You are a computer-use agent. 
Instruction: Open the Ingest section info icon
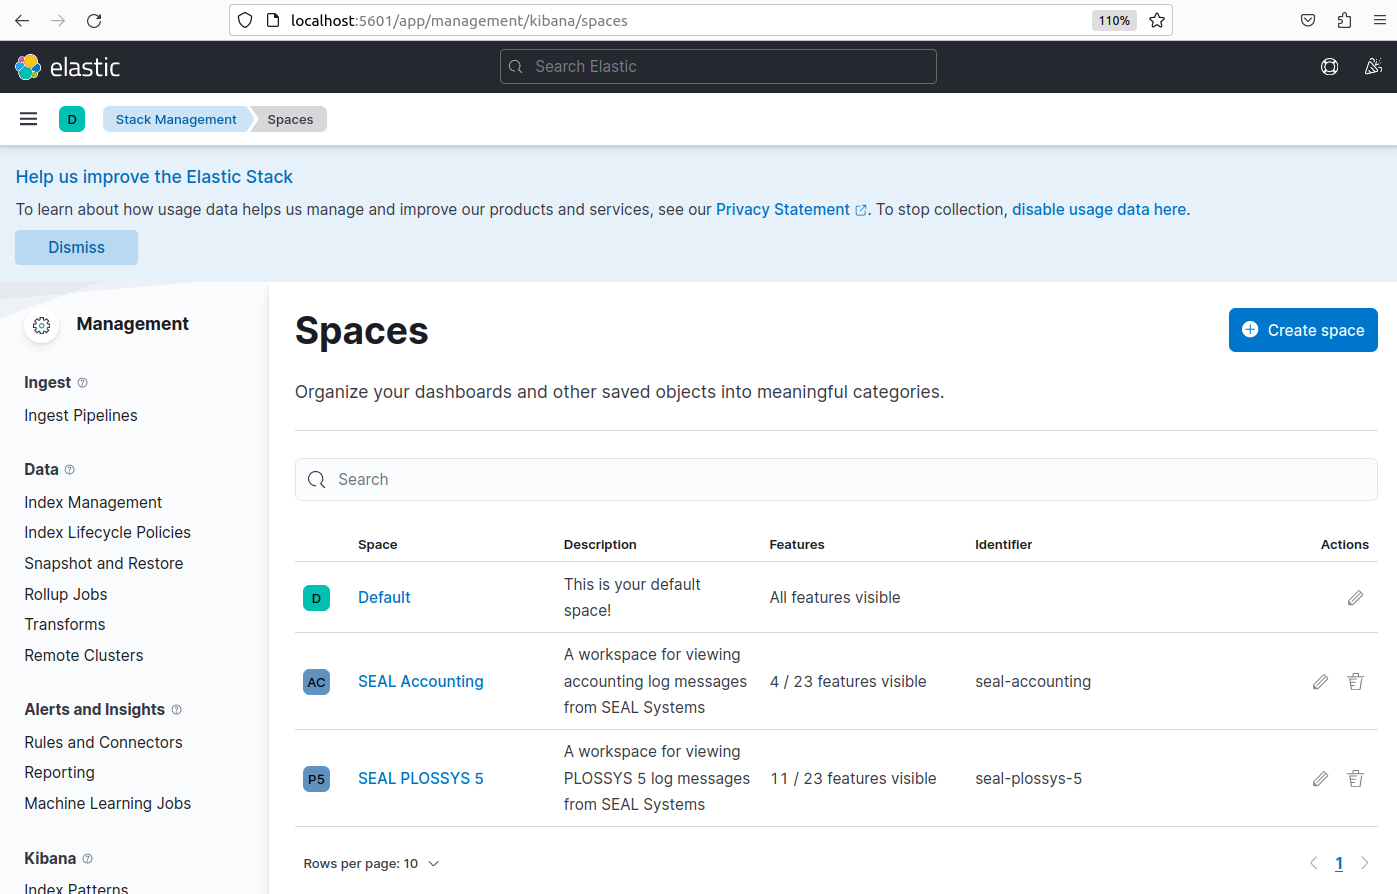tap(82, 382)
